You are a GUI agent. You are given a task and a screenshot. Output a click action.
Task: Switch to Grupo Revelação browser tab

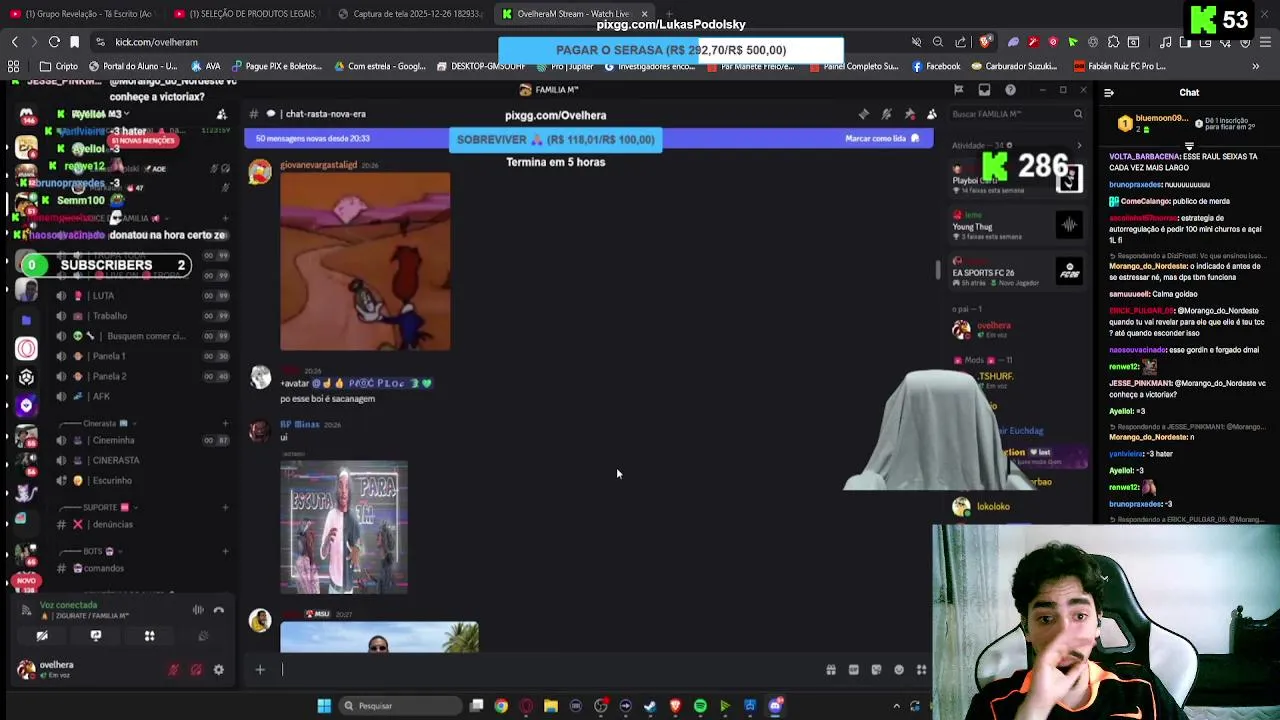(82, 14)
